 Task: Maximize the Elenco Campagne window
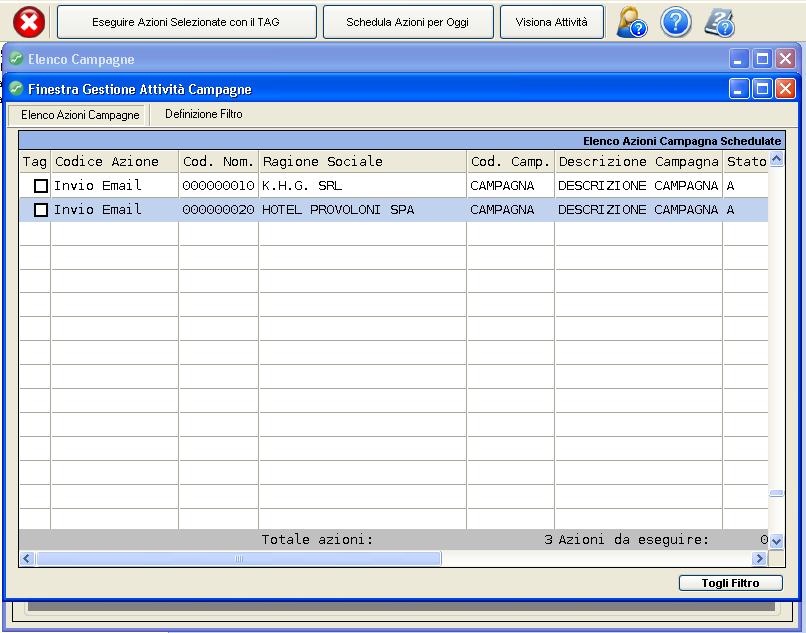click(x=762, y=59)
